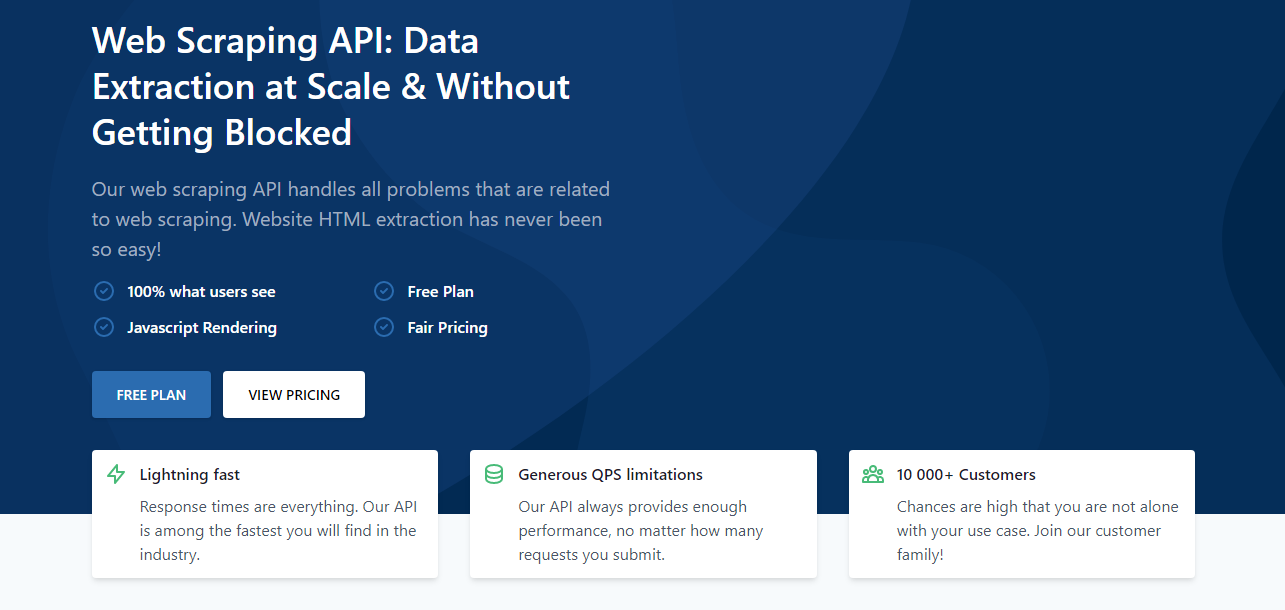The image size is (1285, 610).
Task: Click the 'Fair Pricing' feature label
Action: click(447, 328)
